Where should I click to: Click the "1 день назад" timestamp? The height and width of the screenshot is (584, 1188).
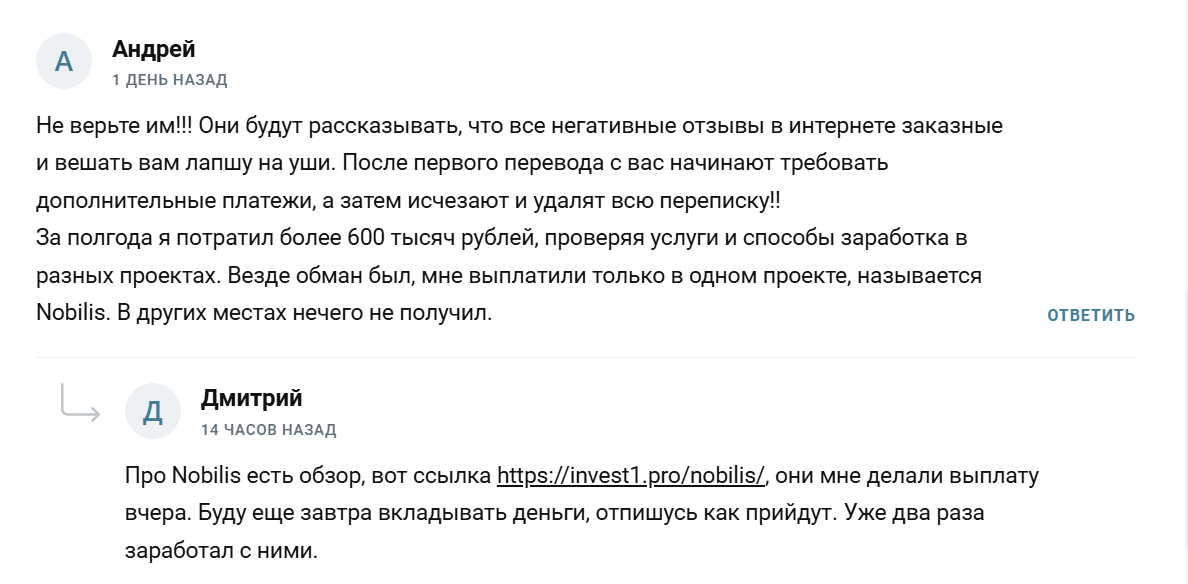pyautogui.click(x=169, y=80)
